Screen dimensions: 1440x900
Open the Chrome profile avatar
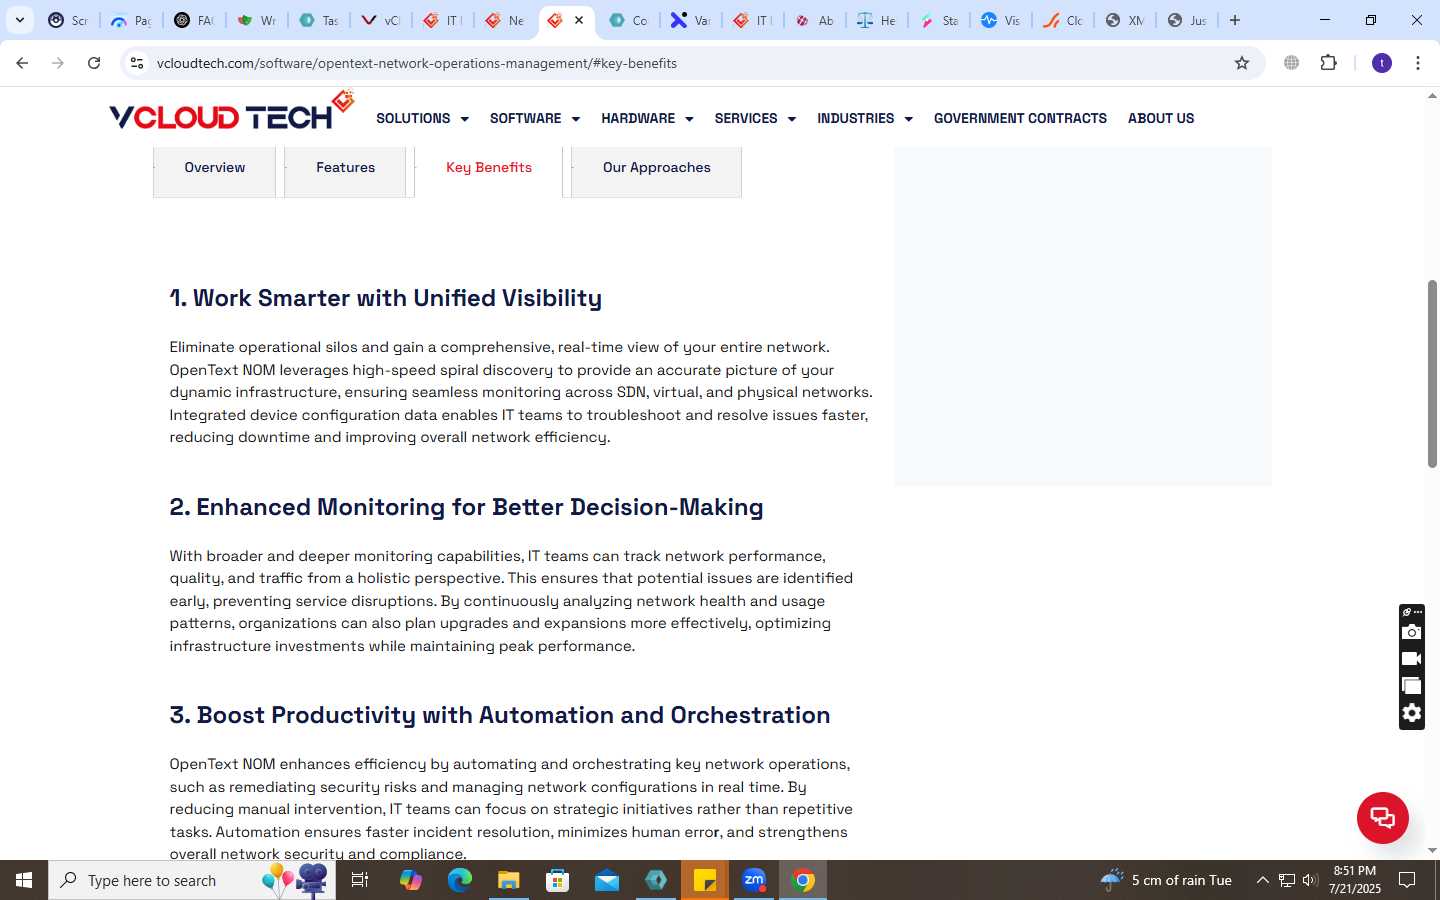(x=1382, y=63)
